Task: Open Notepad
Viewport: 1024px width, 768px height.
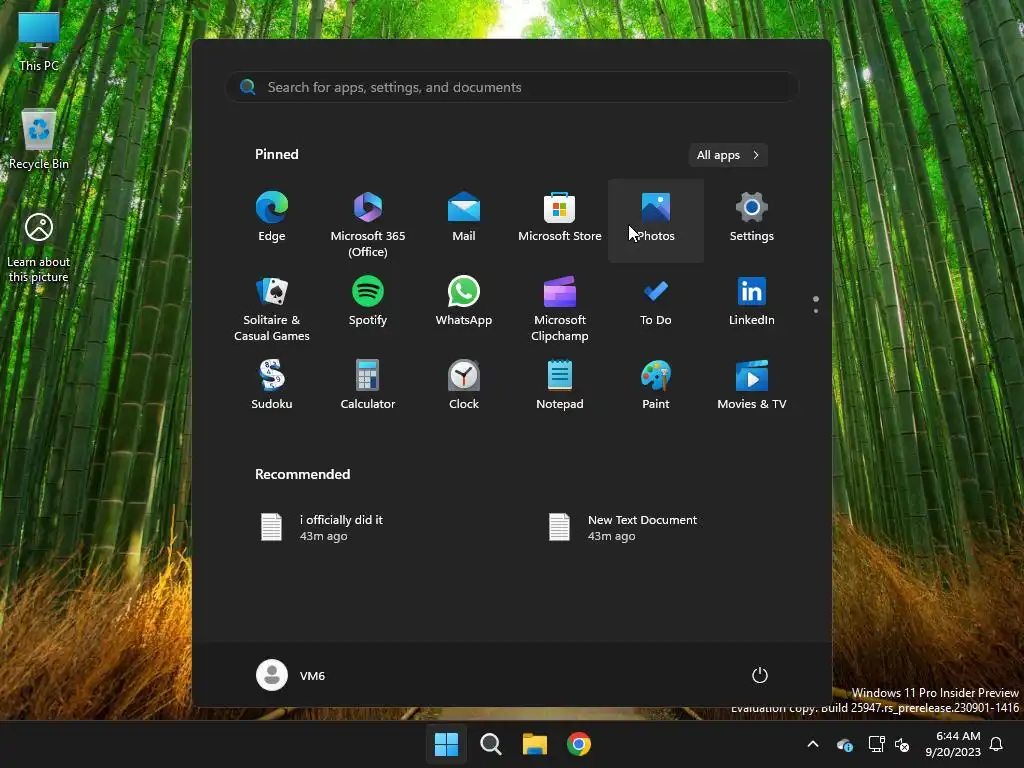Action: 560,387
